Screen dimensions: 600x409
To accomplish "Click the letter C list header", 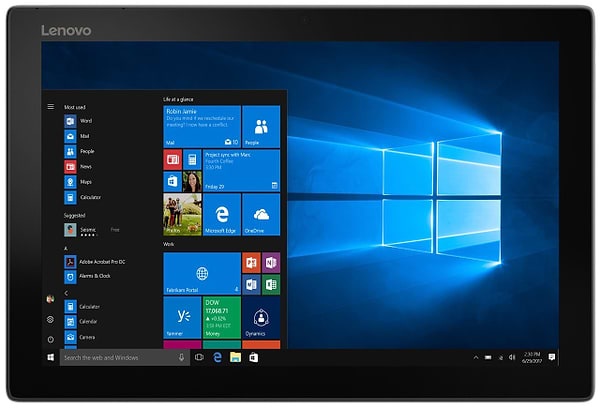I will (x=66, y=293).
